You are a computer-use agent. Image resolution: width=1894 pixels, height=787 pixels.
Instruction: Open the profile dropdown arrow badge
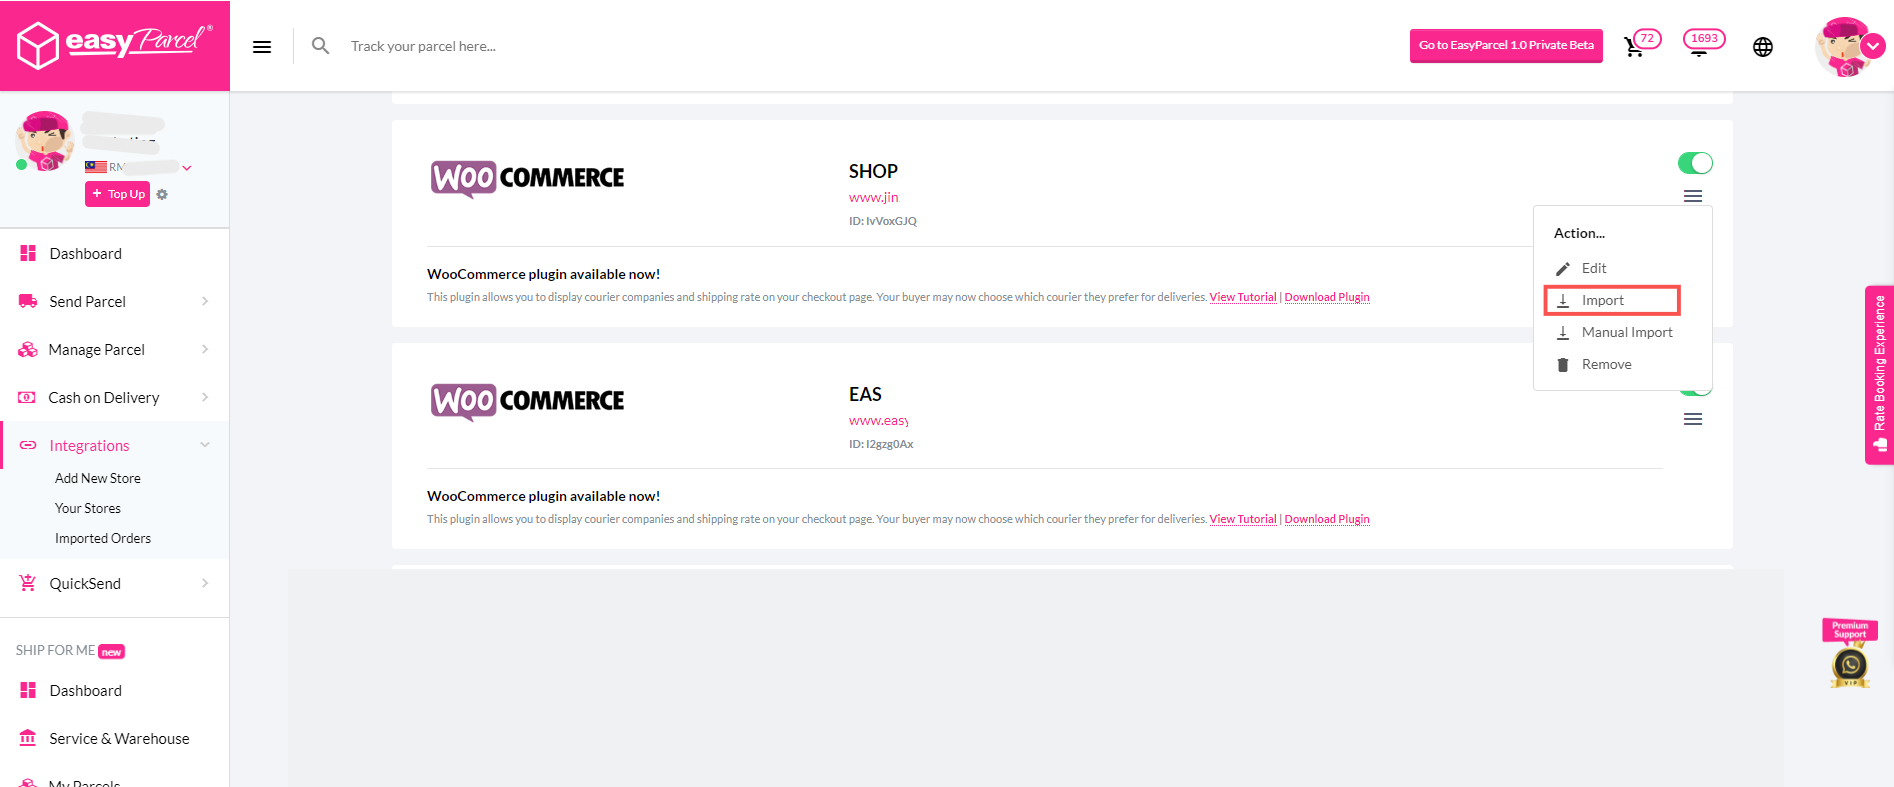[1873, 46]
